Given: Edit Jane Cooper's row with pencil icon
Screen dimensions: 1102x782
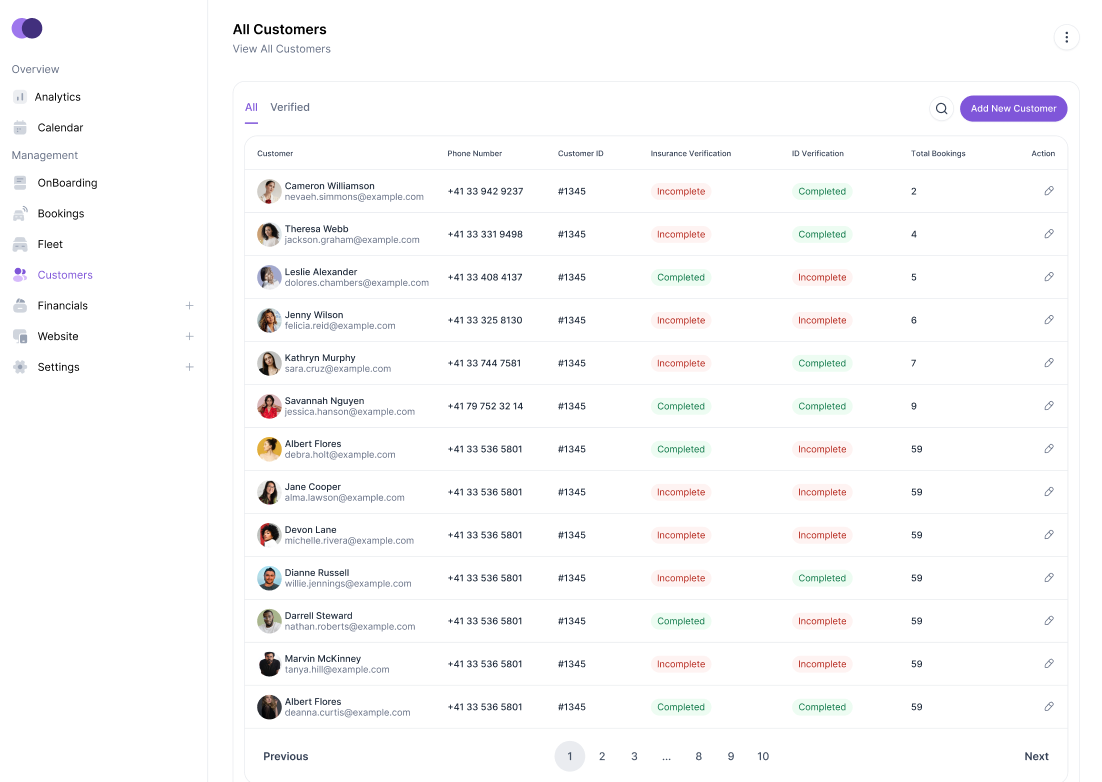Looking at the screenshot, I should (x=1049, y=492).
